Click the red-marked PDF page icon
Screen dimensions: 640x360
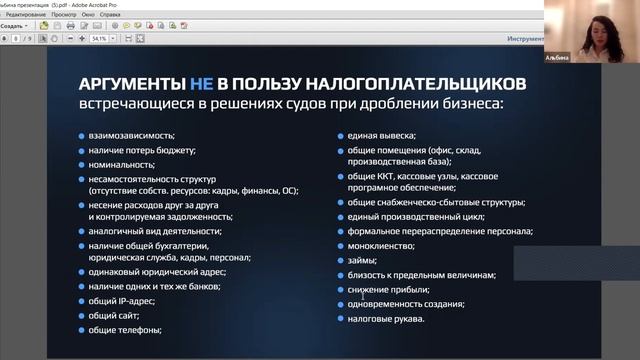click(149, 26)
